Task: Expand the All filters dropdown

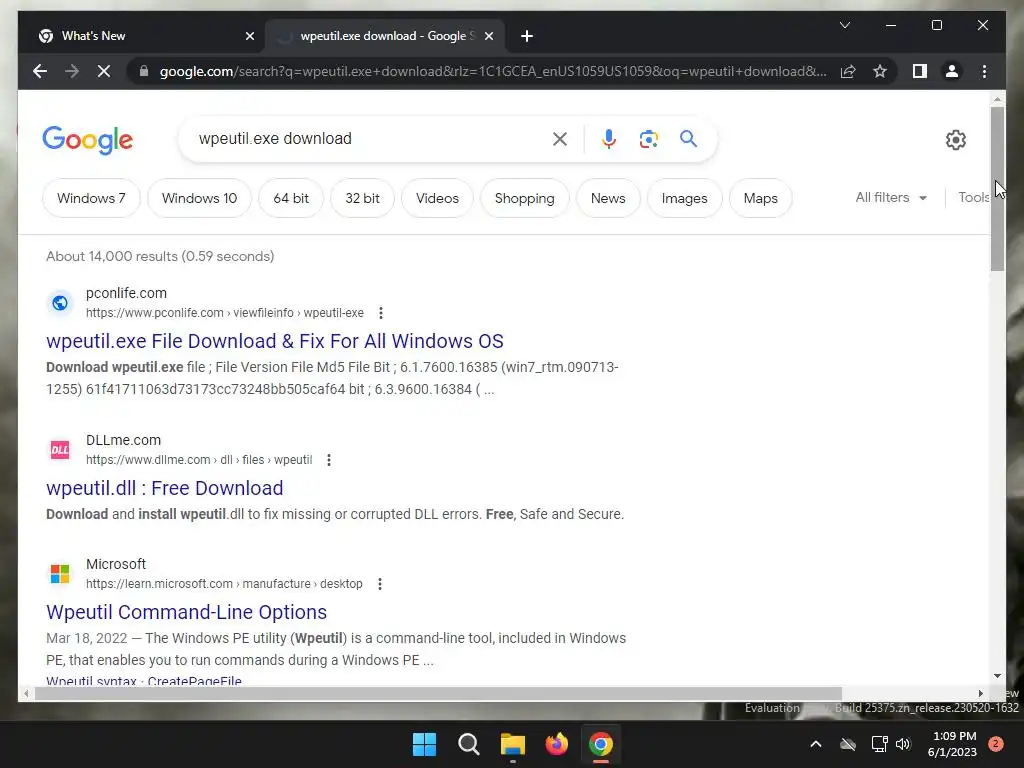Action: [x=891, y=197]
